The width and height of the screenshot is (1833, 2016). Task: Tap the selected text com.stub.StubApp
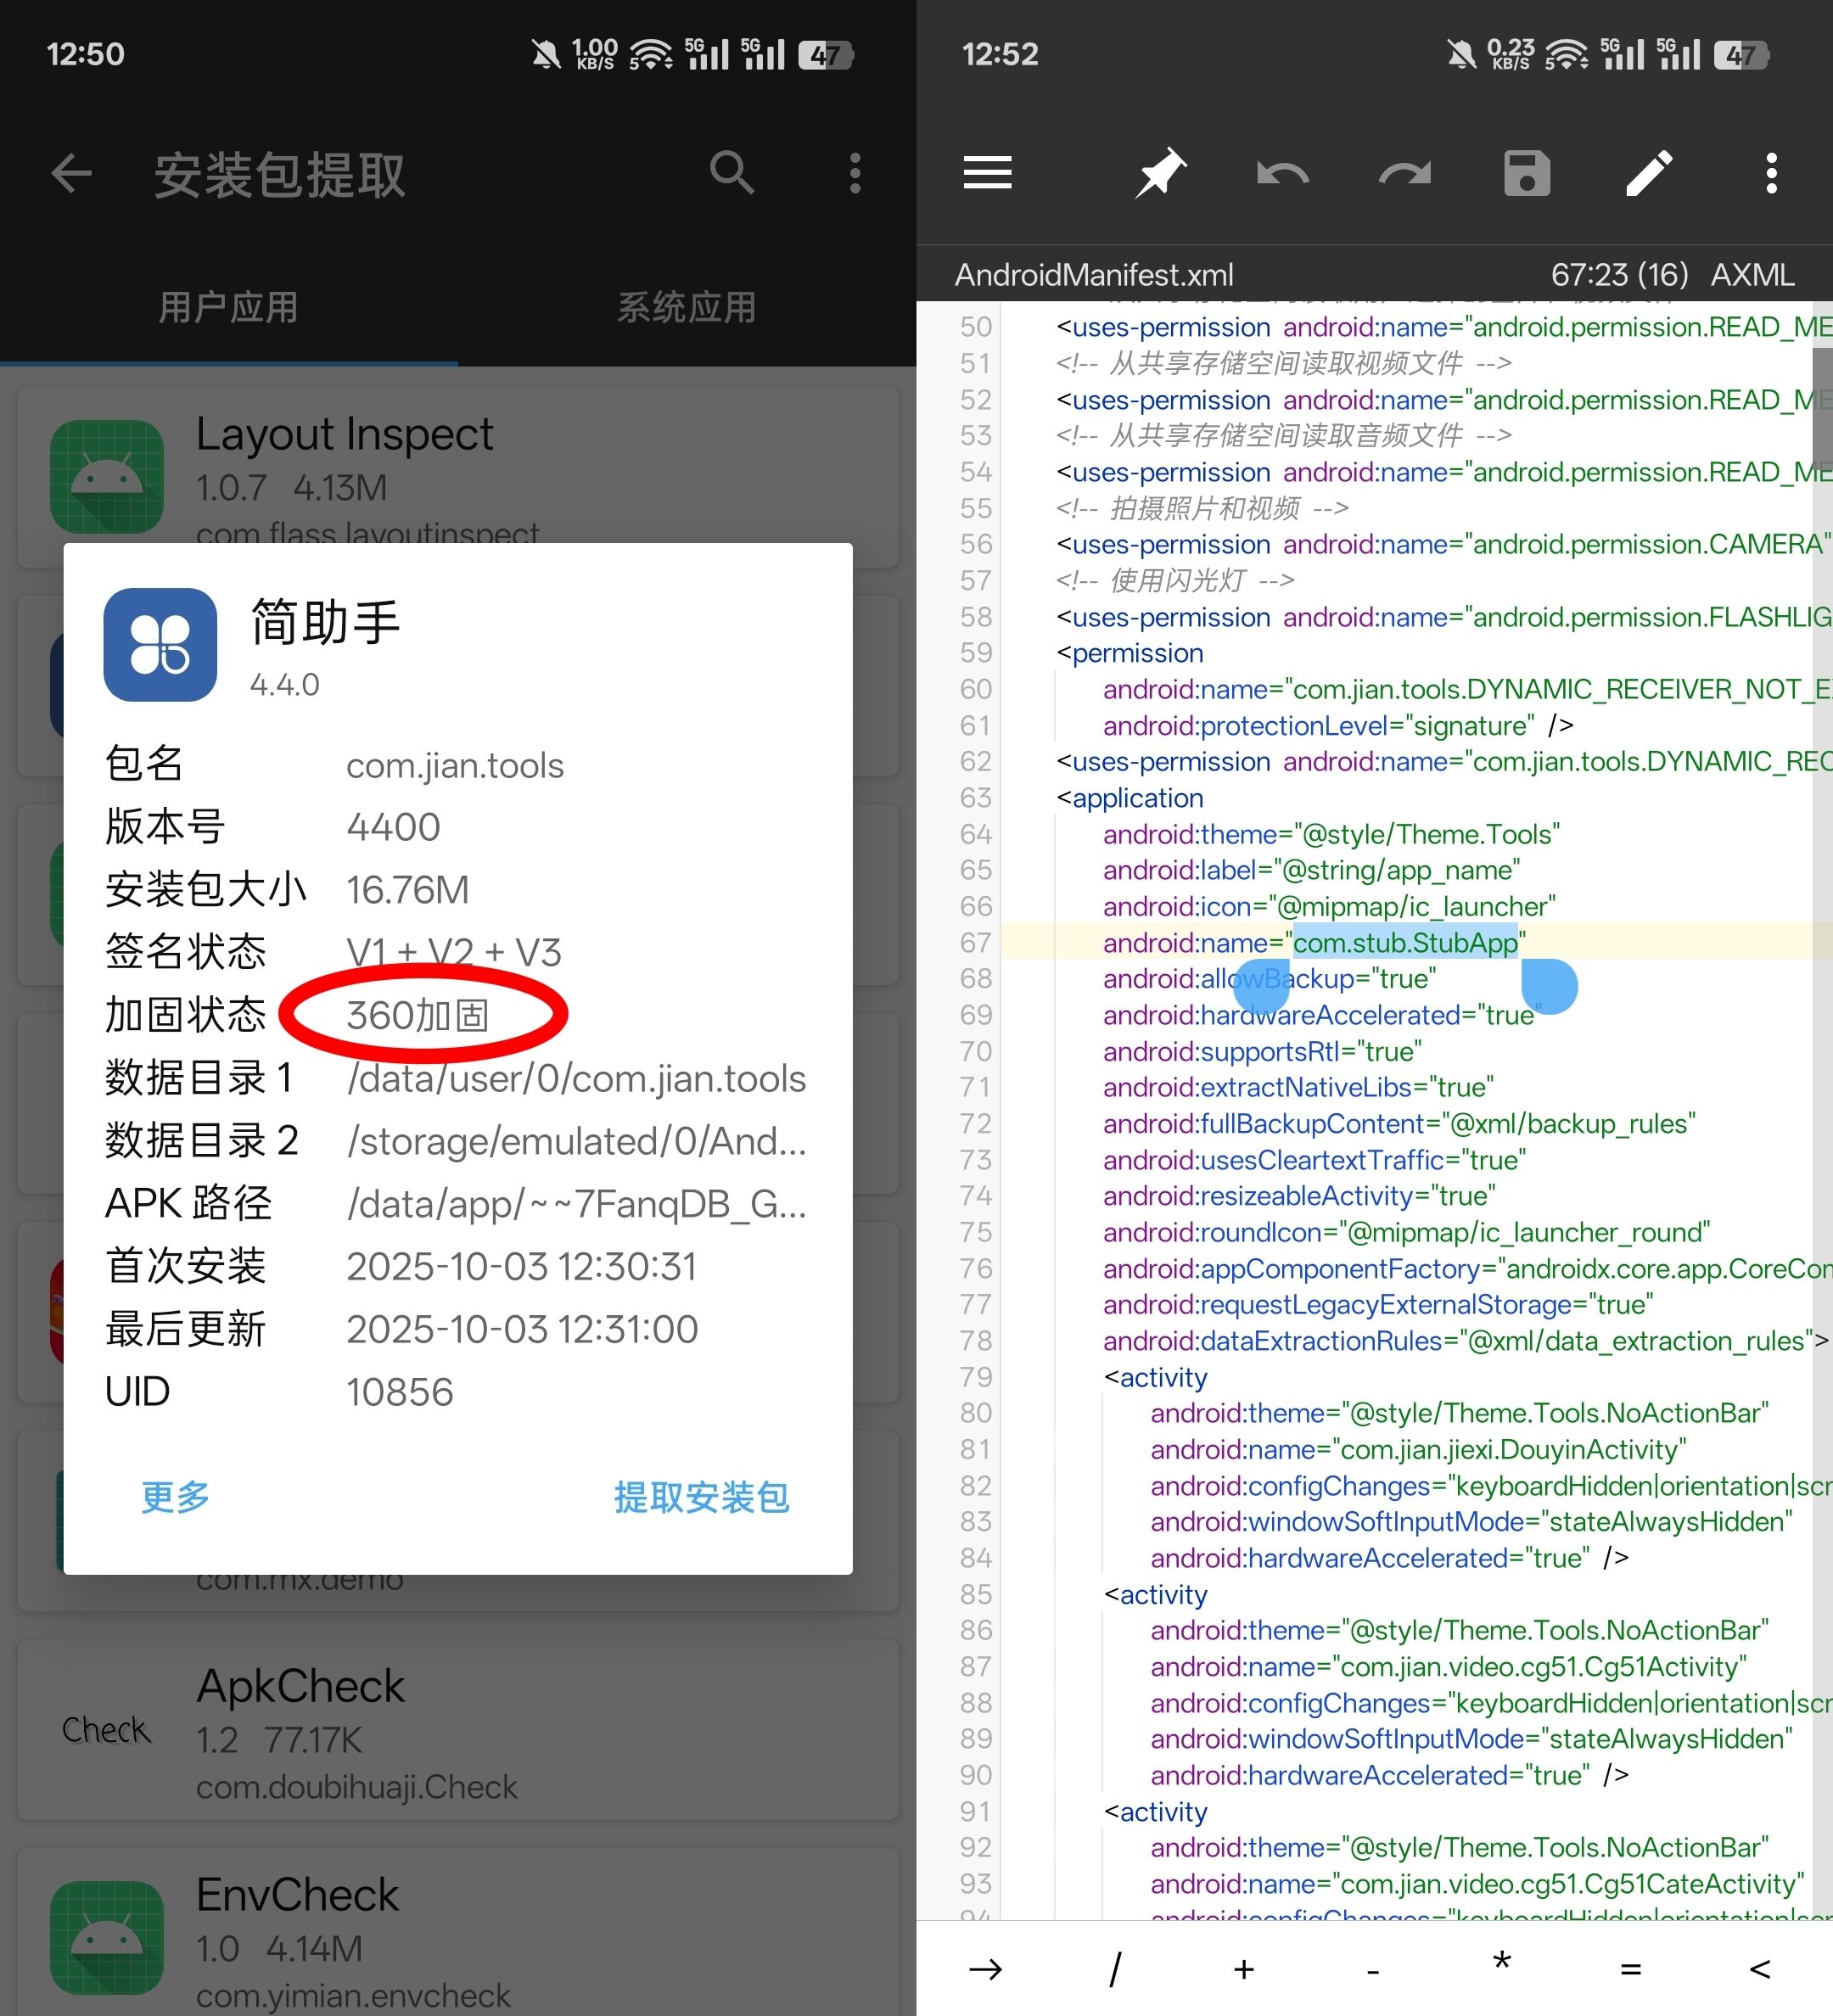pyautogui.click(x=1405, y=942)
